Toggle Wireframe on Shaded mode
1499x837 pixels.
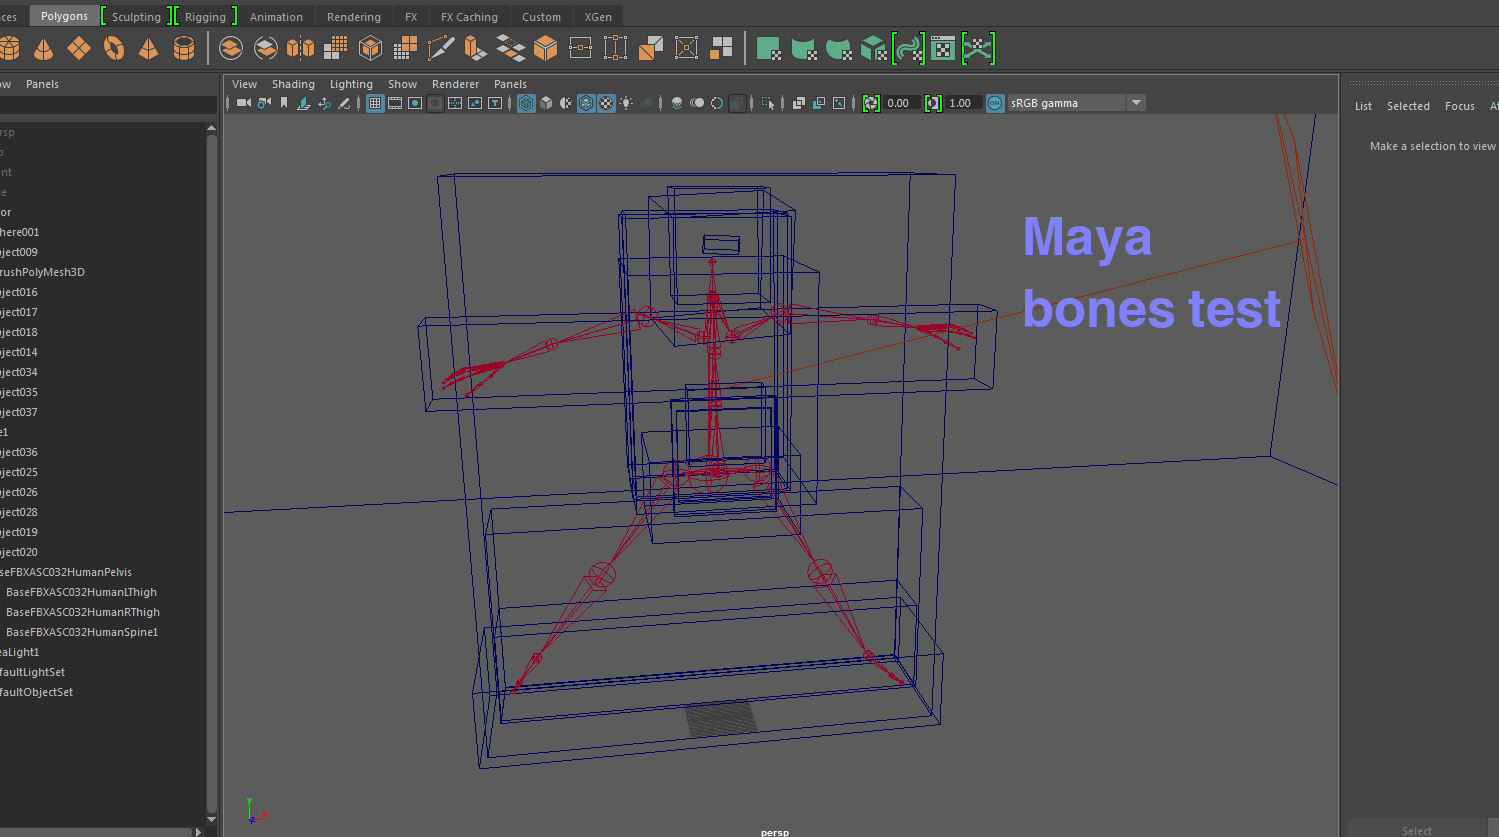point(586,103)
